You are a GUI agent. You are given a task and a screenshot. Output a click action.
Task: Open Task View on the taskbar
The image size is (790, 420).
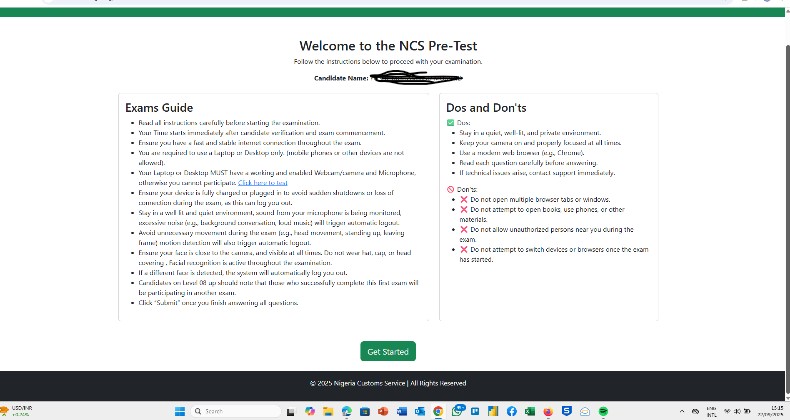click(290, 412)
